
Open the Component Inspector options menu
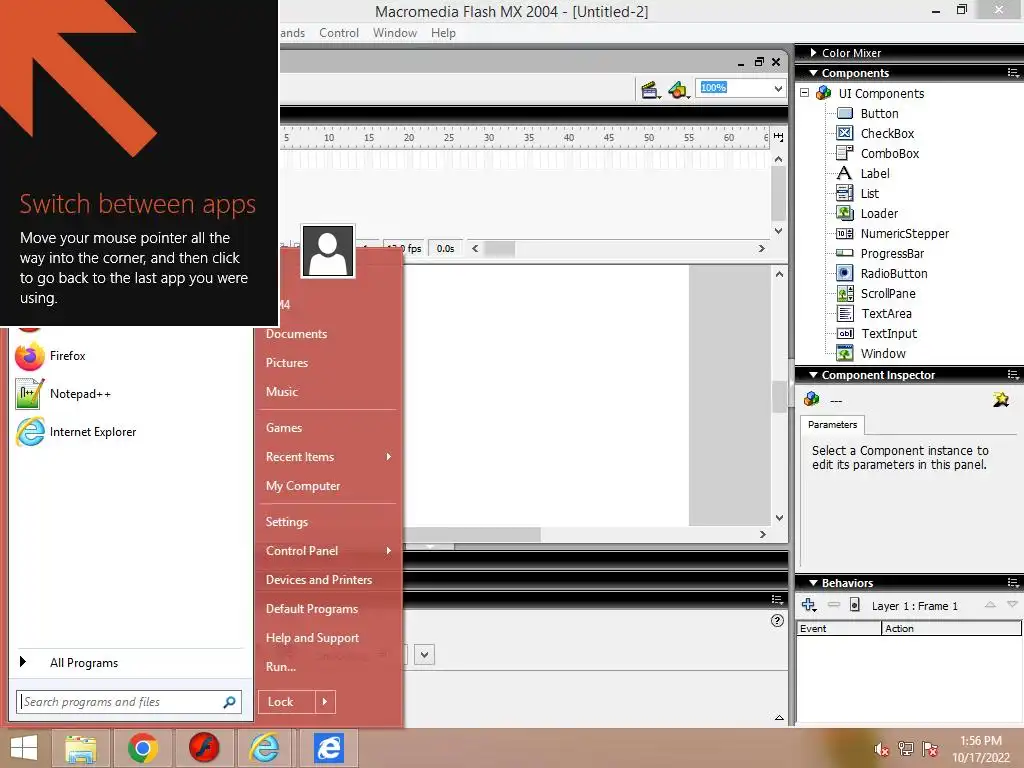click(1013, 375)
